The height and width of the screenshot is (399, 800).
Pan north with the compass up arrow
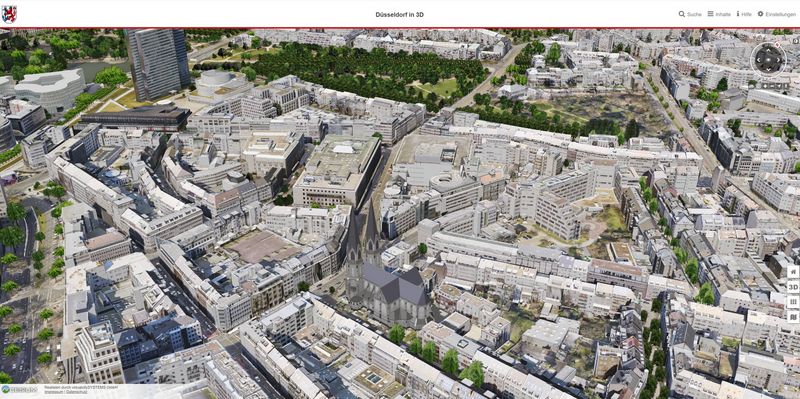(768, 51)
